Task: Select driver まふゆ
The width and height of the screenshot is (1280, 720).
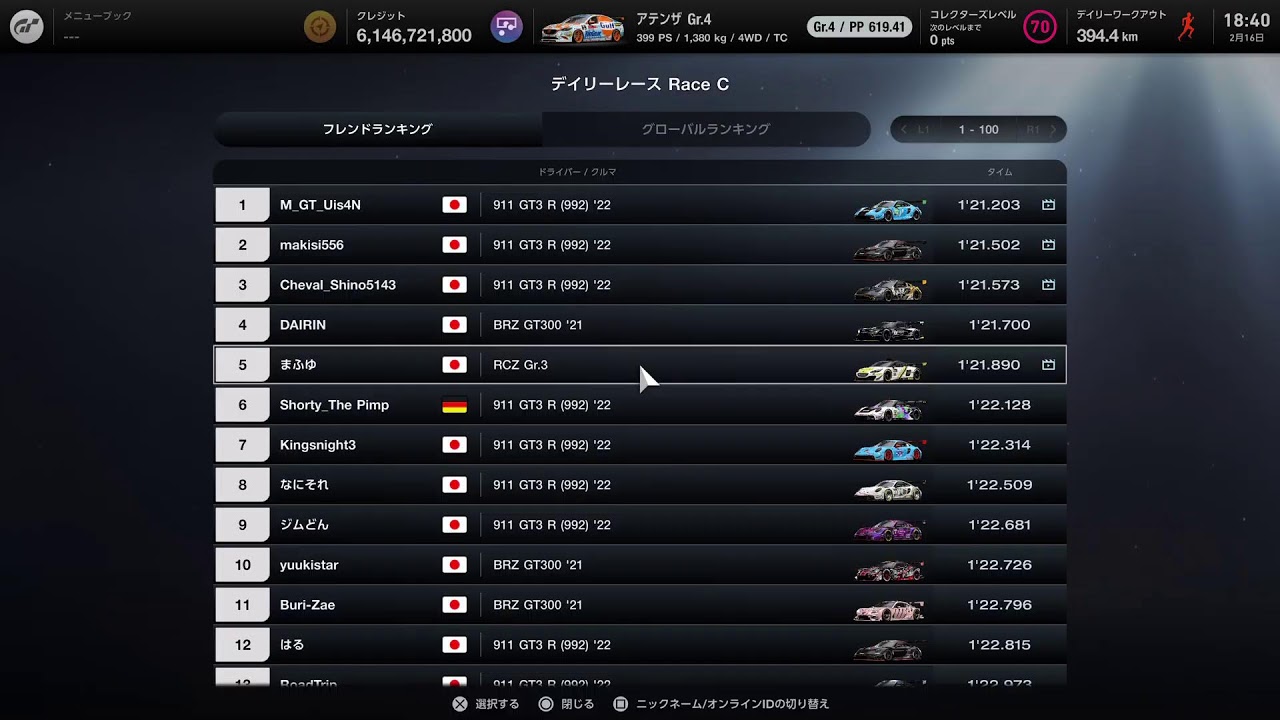Action: [x=298, y=365]
